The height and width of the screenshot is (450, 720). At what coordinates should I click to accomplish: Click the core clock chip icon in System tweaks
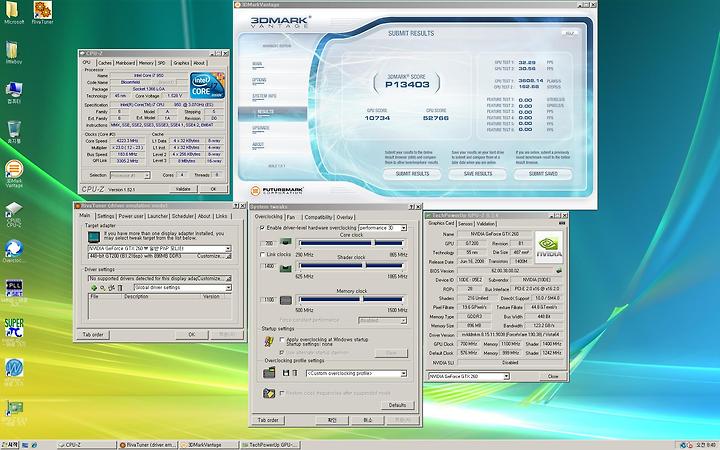tap(286, 242)
